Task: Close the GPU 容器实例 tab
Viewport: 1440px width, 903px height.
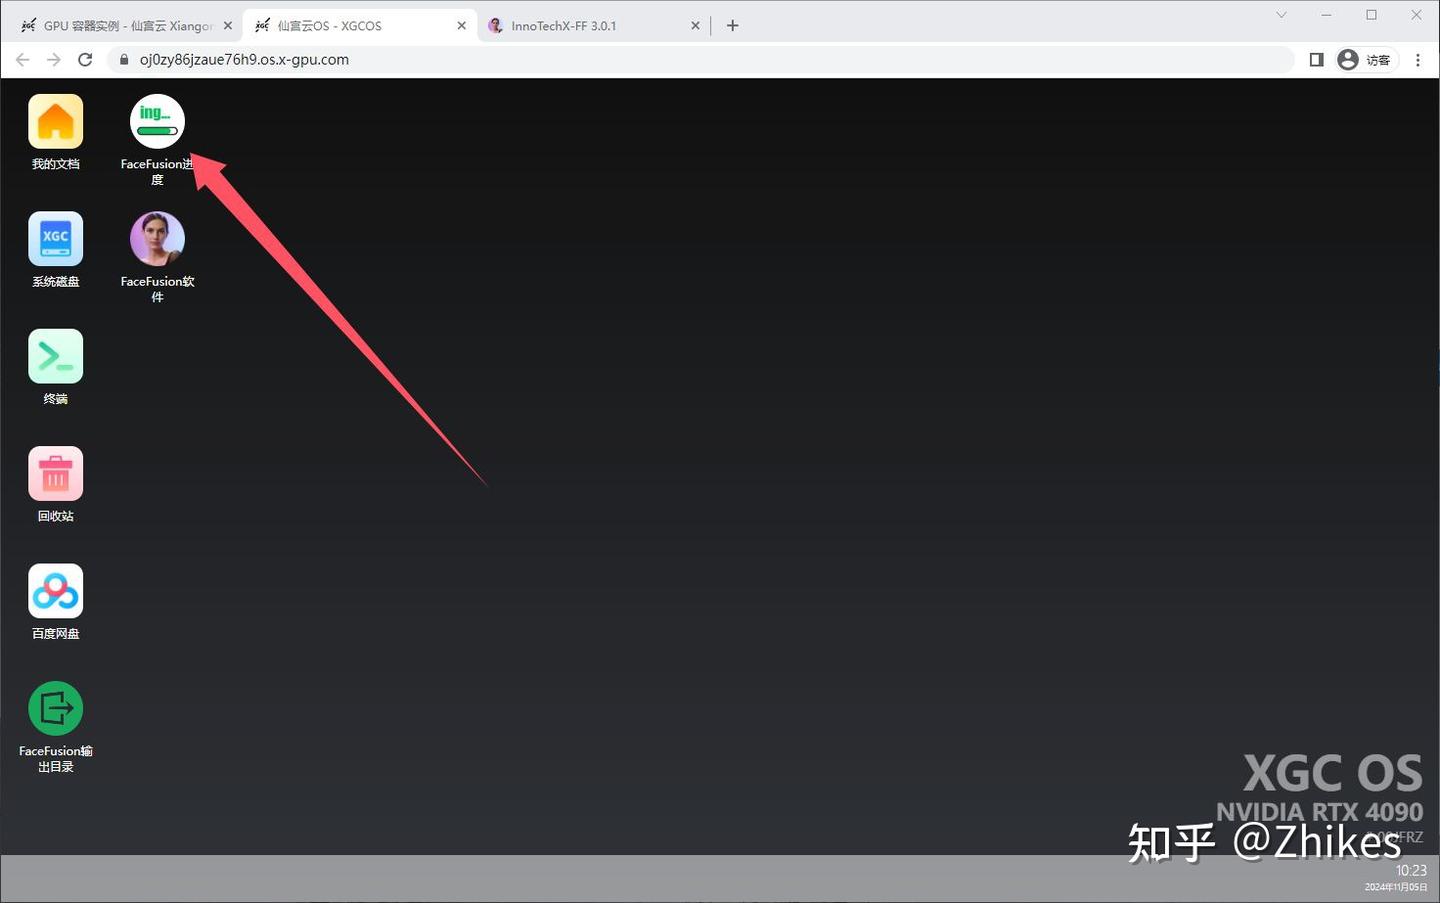Action: (x=227, y=26)
